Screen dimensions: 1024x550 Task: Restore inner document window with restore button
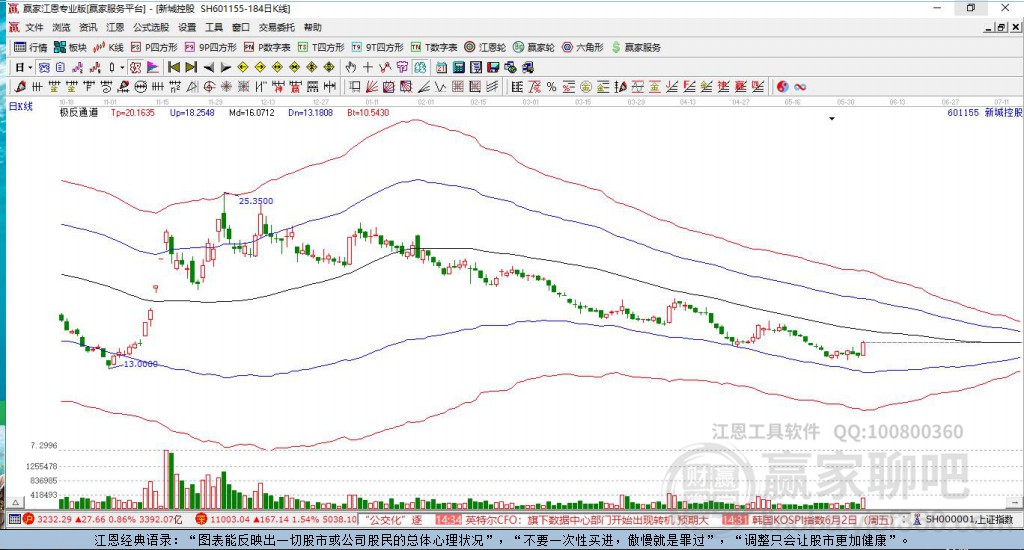coord(1002,27)
